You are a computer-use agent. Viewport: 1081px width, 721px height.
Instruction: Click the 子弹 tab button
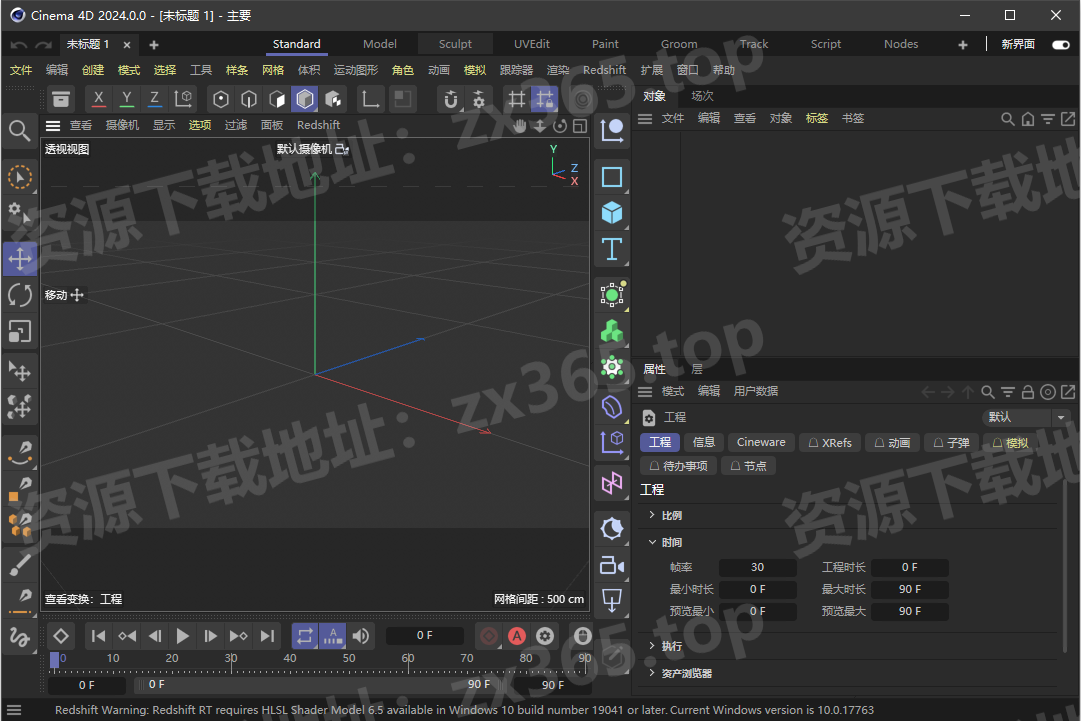pyautogui.click(x=951, y=443)
